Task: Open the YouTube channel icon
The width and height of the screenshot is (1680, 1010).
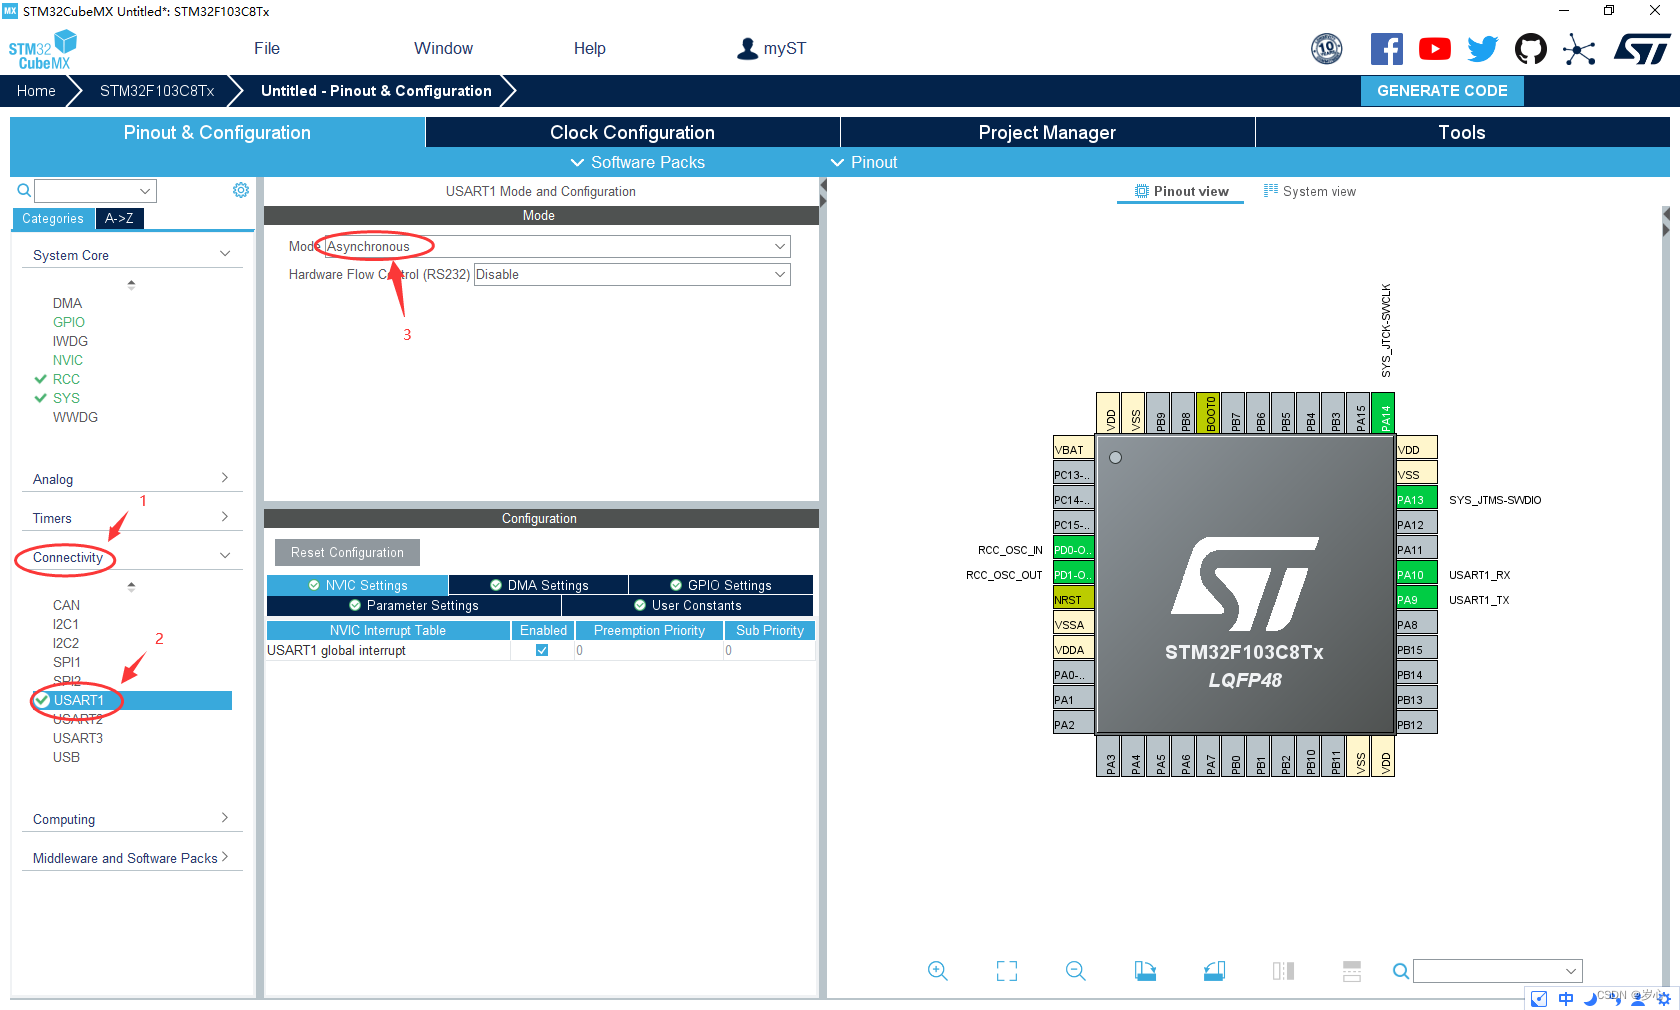Action: tap(1434, 49)
